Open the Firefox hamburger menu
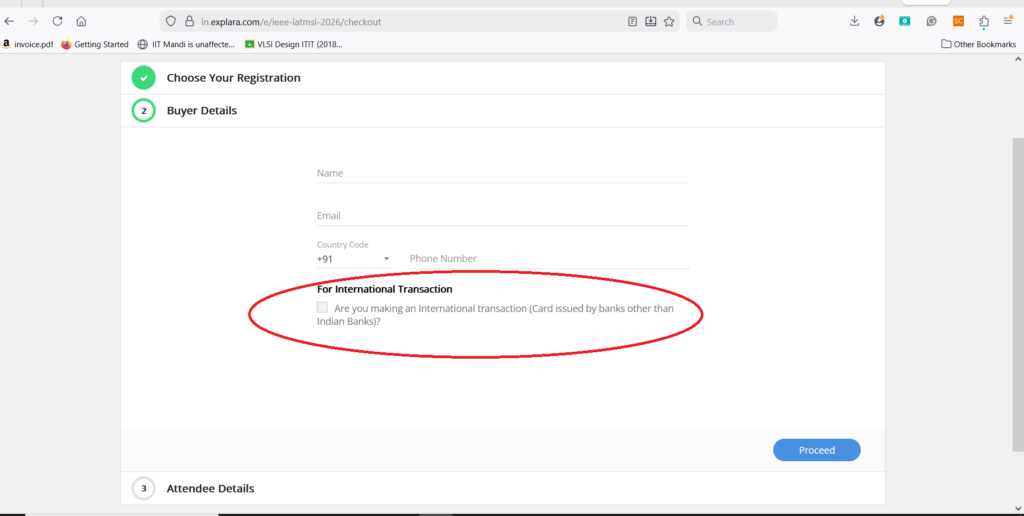 pos(1008,21)
